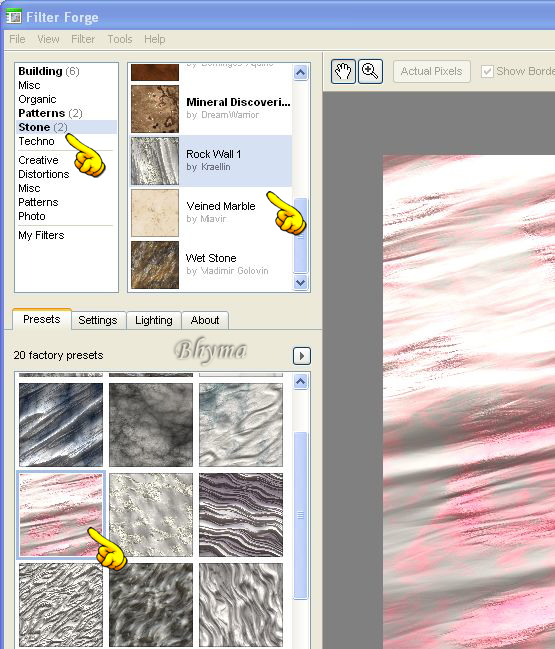
Task: Click the presets scrollbar thumb
Action: pyautogui.click(x=300, y=515)
